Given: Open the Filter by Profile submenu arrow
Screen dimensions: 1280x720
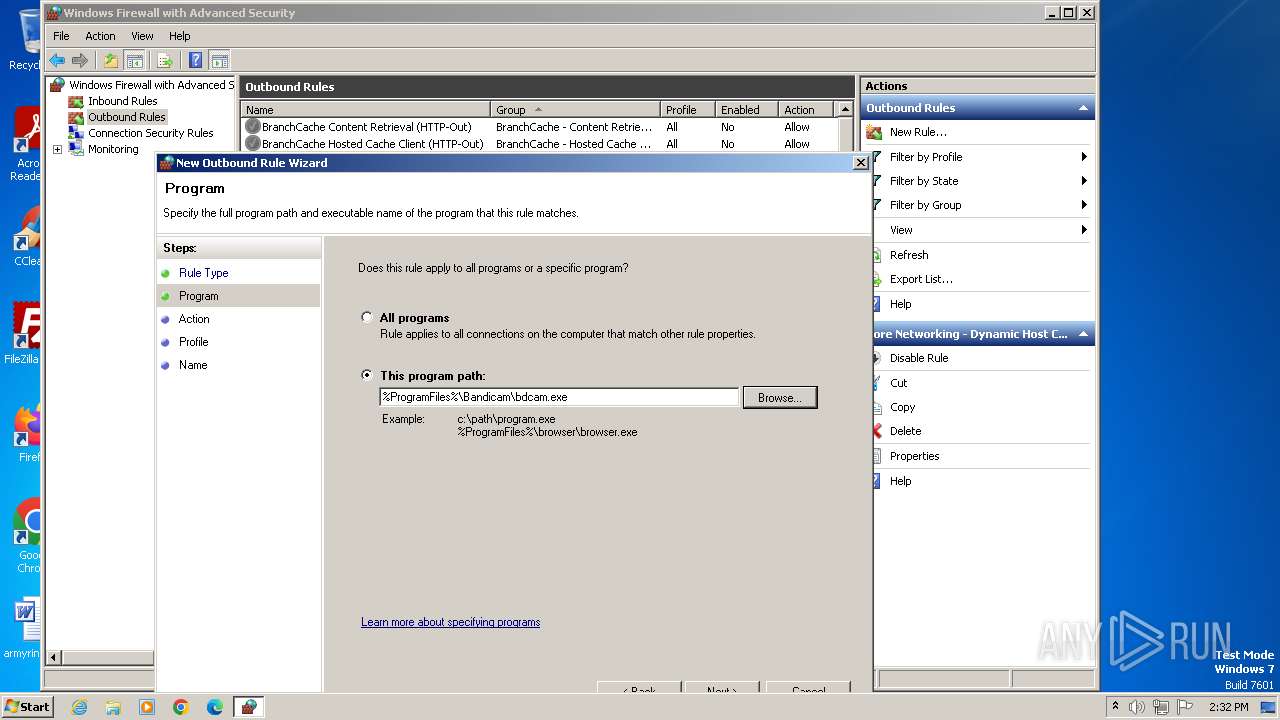Looking at the screenshot, I should [x=1084, y=157].
